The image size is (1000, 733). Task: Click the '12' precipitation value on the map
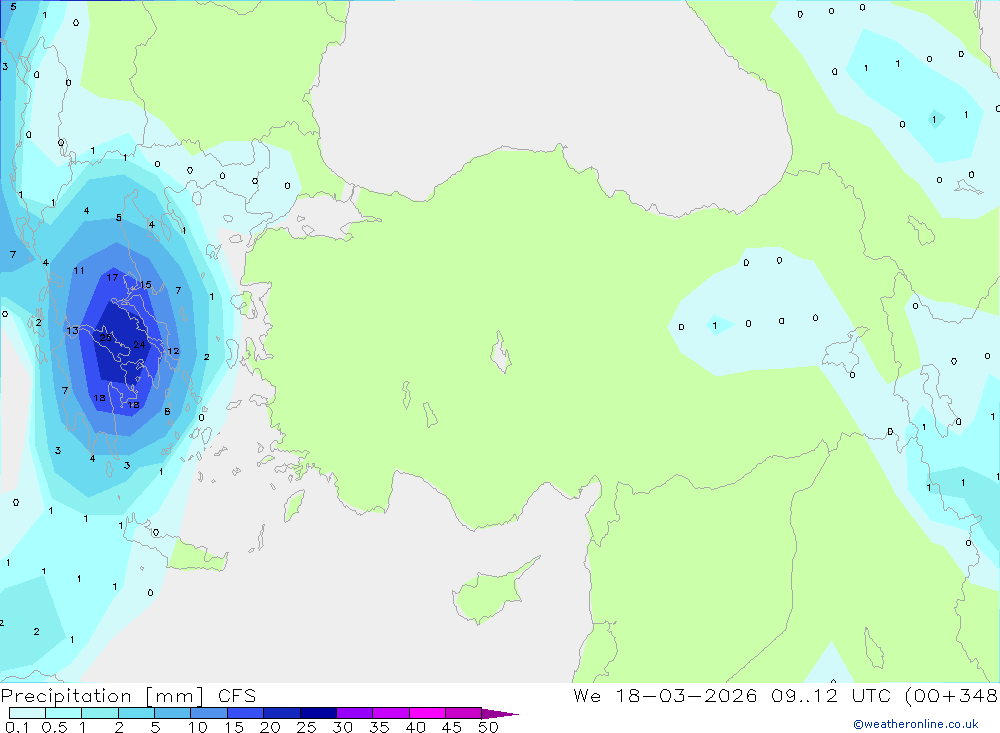point(173,351)
